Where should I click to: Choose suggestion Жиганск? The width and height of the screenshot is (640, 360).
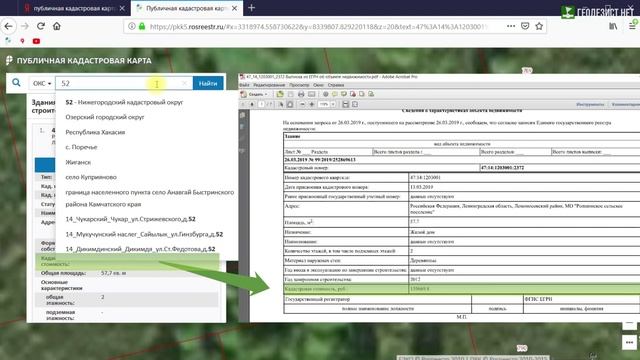(78, 162)
